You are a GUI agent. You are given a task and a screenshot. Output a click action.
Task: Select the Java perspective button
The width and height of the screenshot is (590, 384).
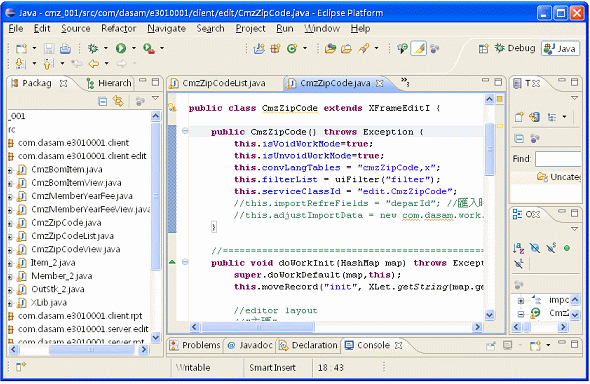point(560,49)
